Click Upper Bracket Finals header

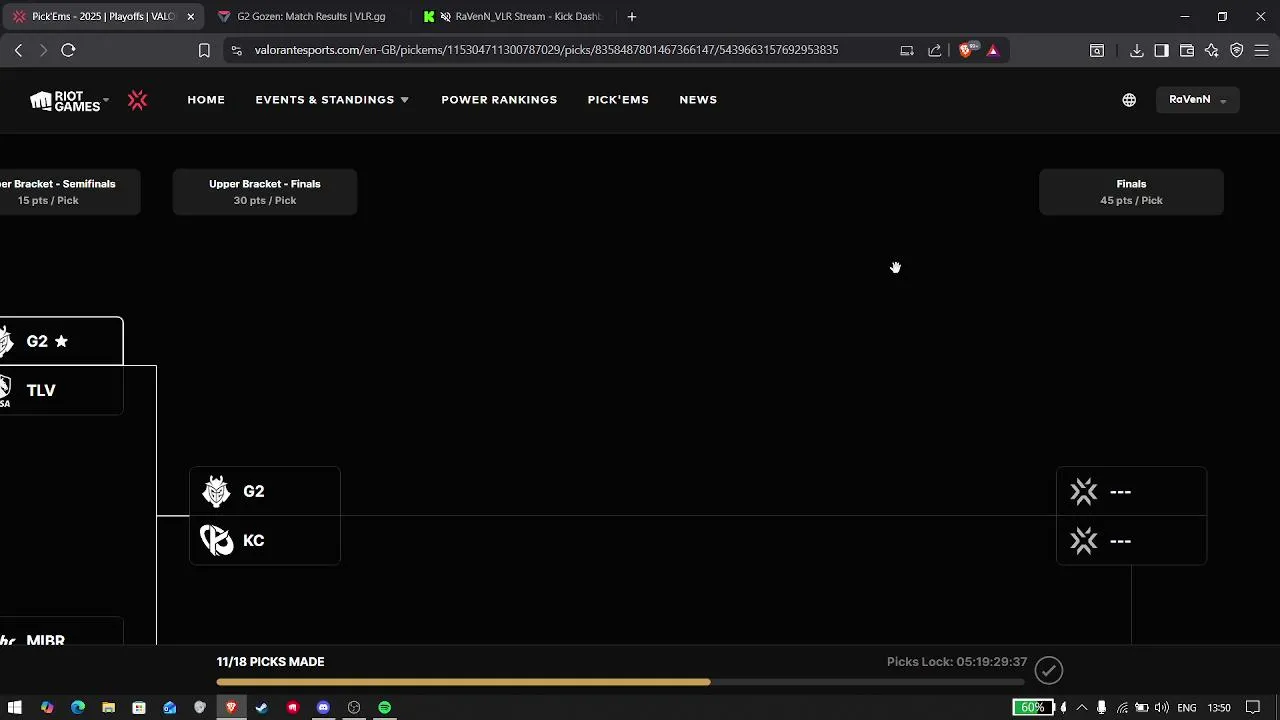click(265, 192)
